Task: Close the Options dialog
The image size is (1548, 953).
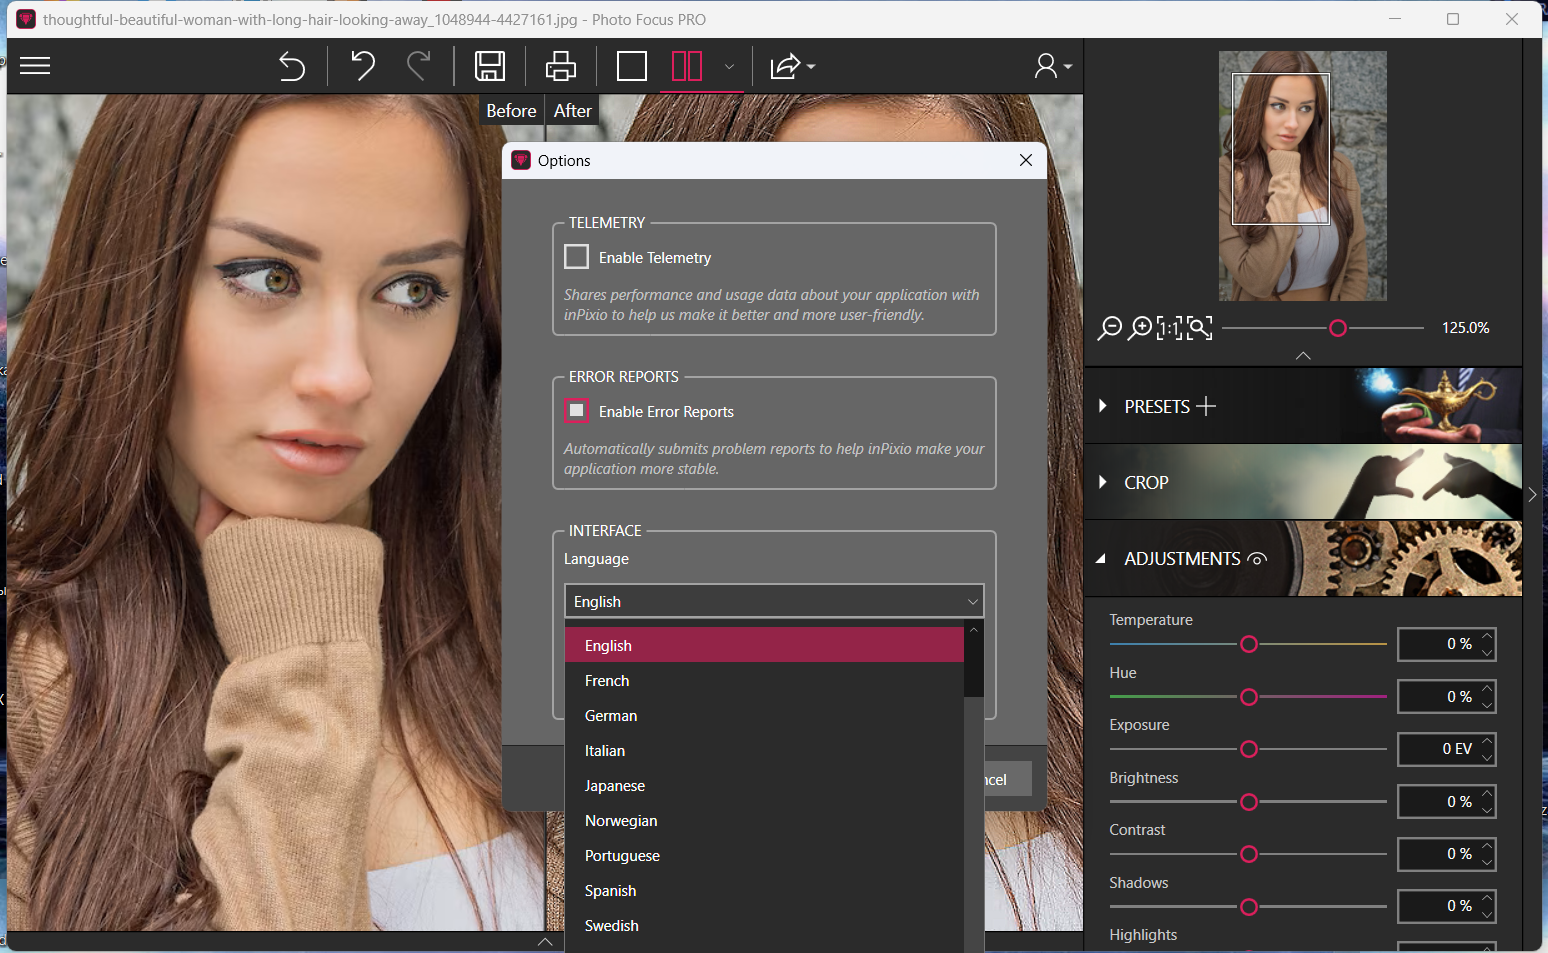Action: (1025, 160)
